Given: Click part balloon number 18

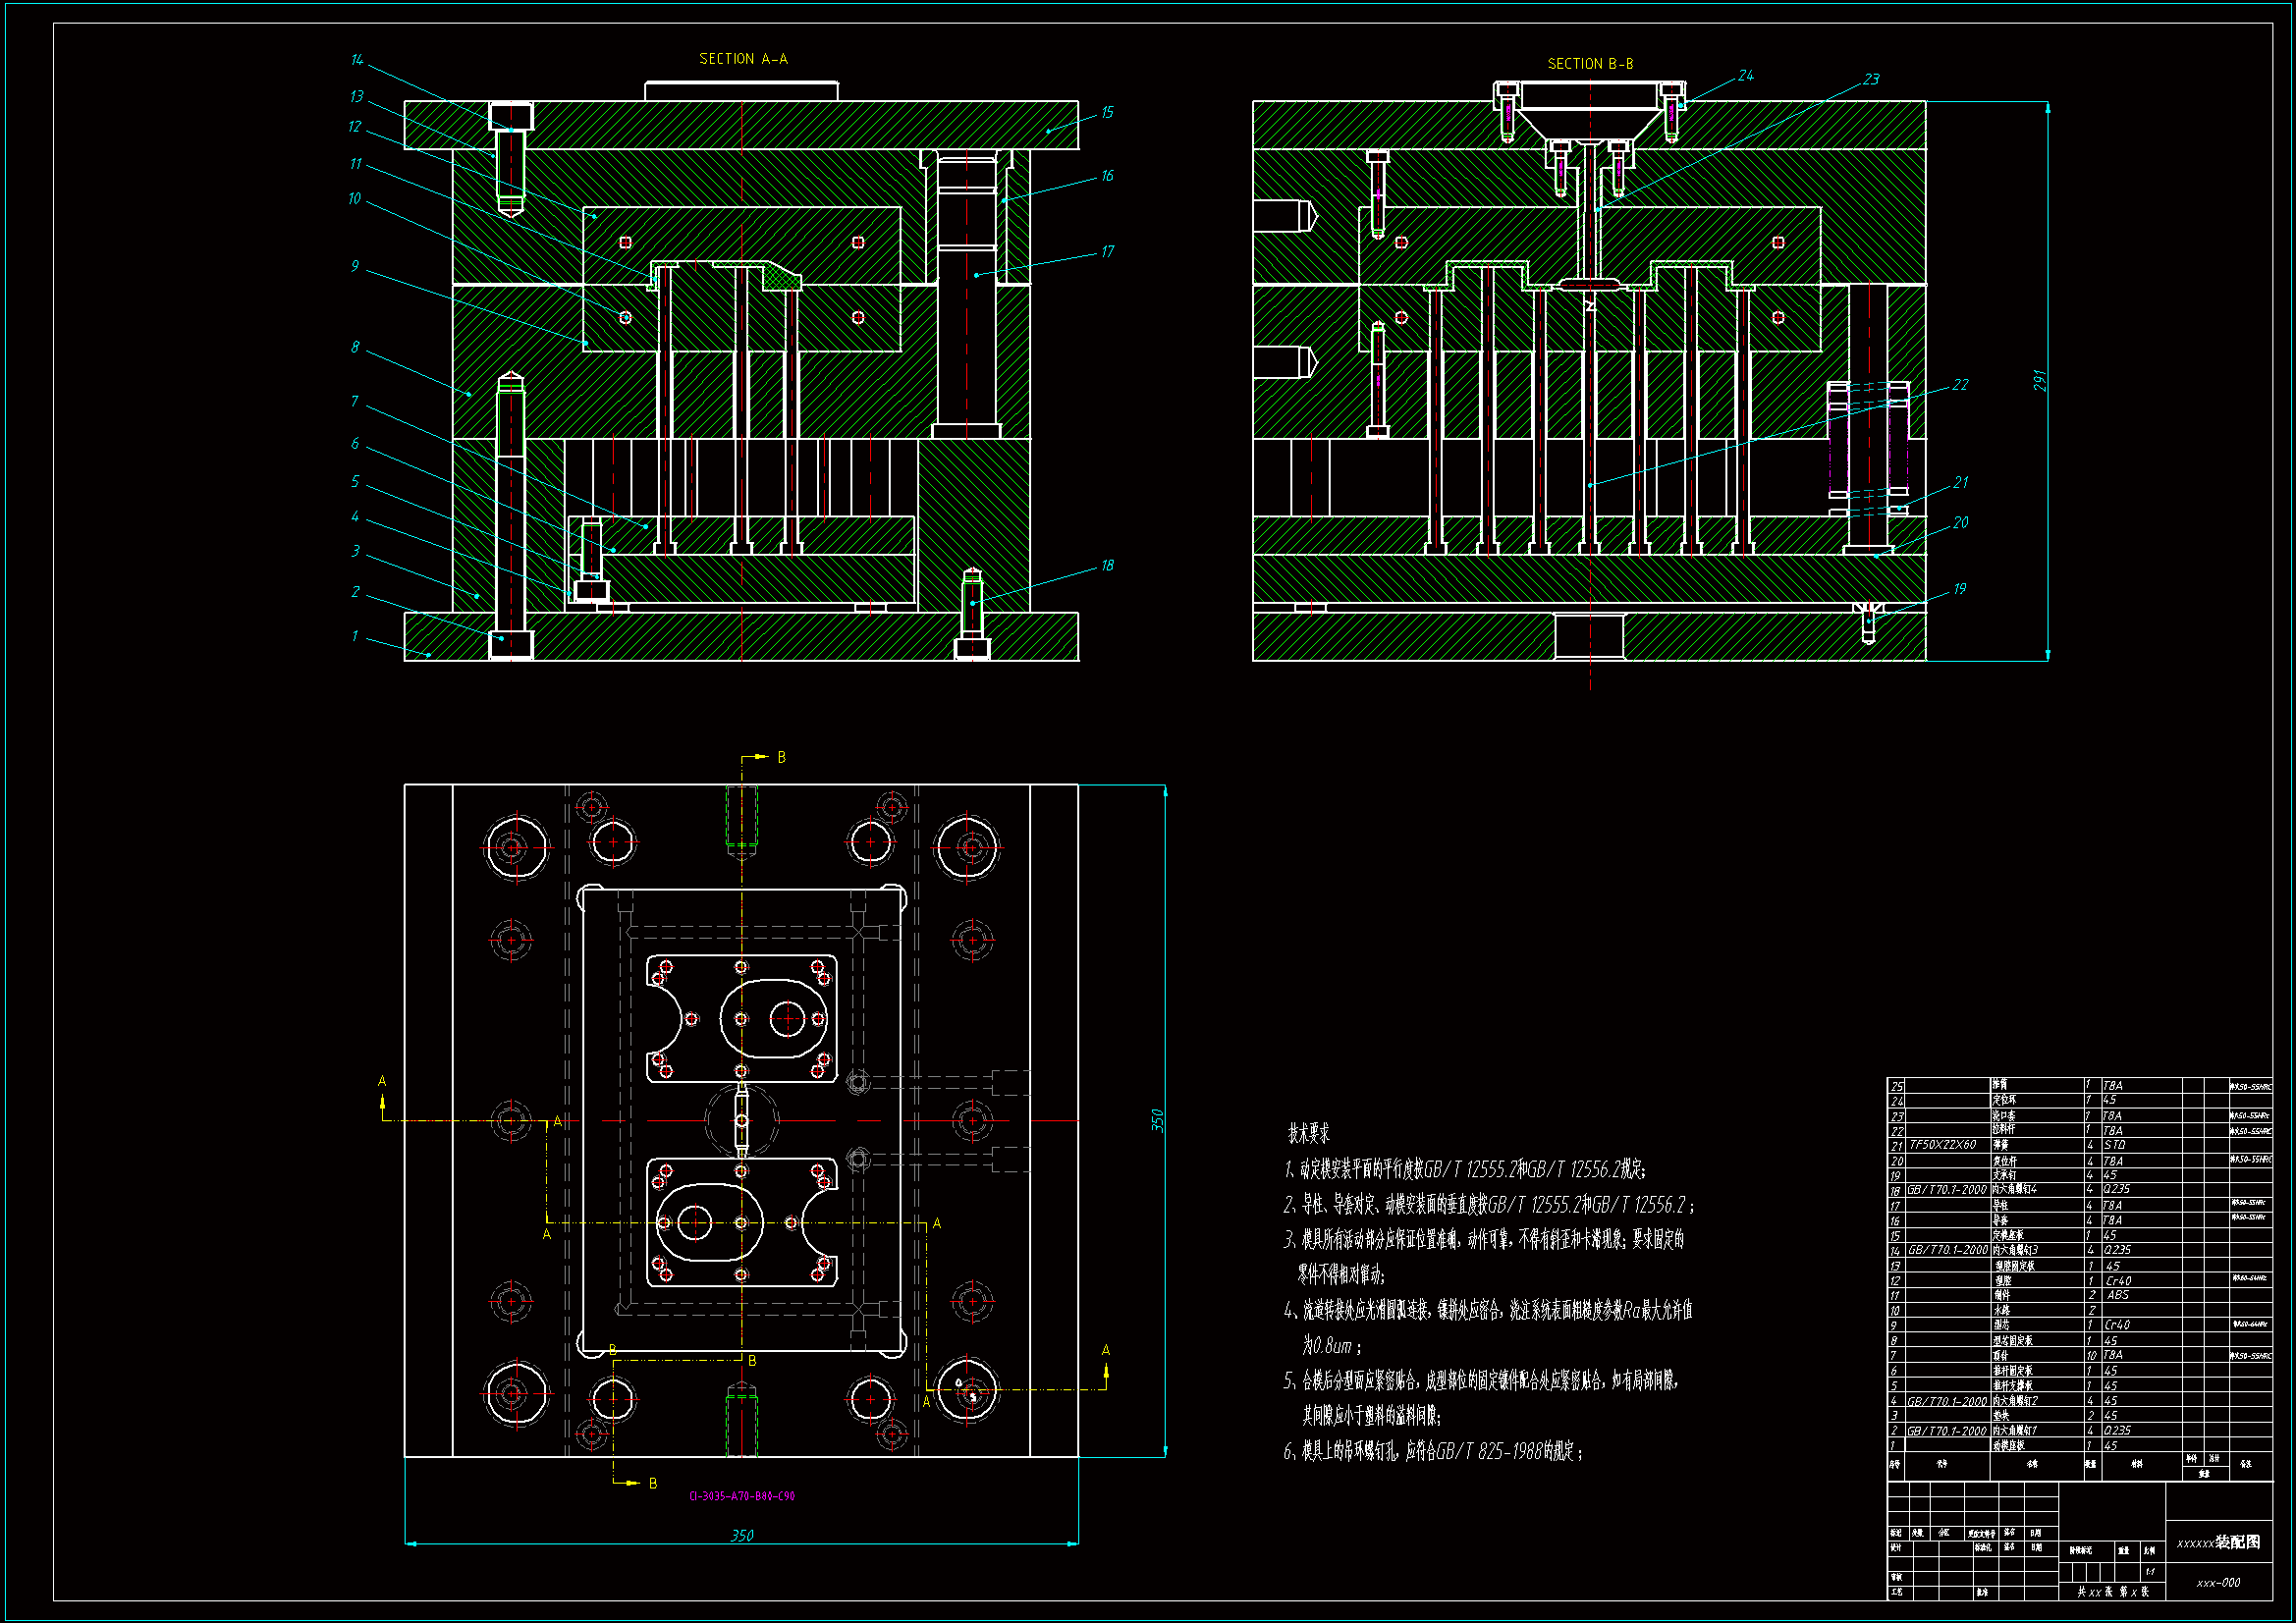Looking at the screenshot, I should point(1107,566).
